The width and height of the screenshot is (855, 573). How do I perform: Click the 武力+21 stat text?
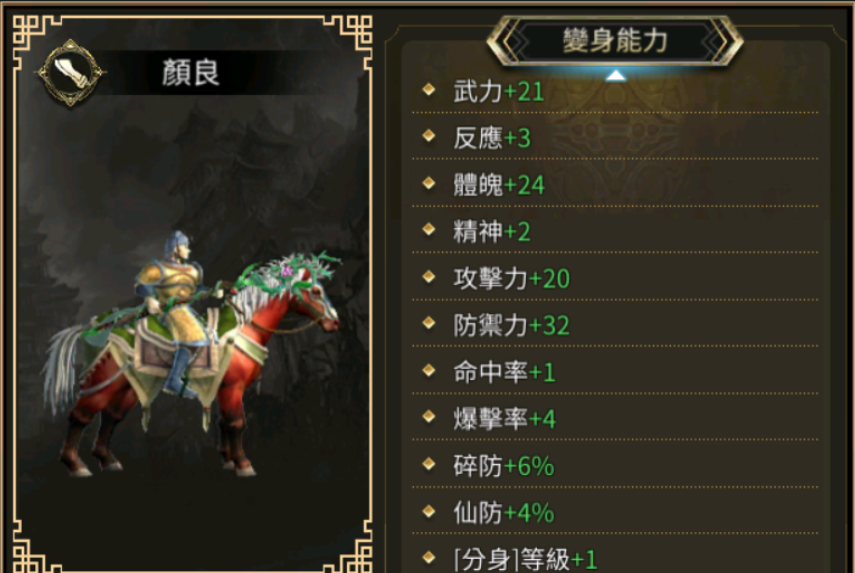[x=498, y=91]
